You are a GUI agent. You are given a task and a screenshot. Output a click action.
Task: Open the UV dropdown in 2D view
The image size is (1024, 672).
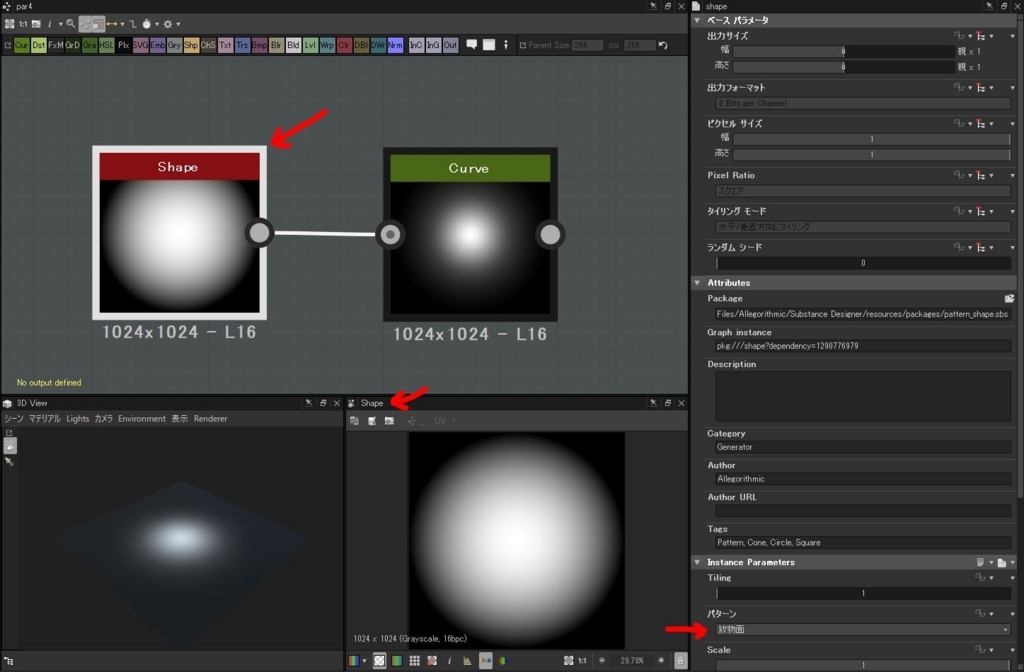444,421
